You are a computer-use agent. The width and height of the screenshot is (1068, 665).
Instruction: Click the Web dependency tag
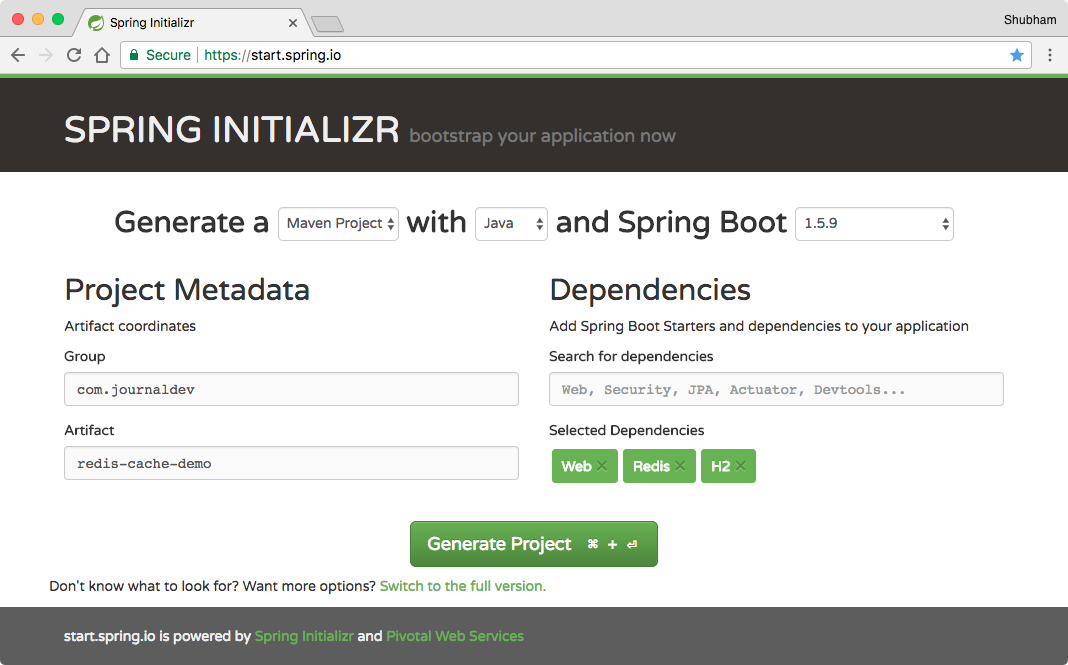[x=585, y=466]
